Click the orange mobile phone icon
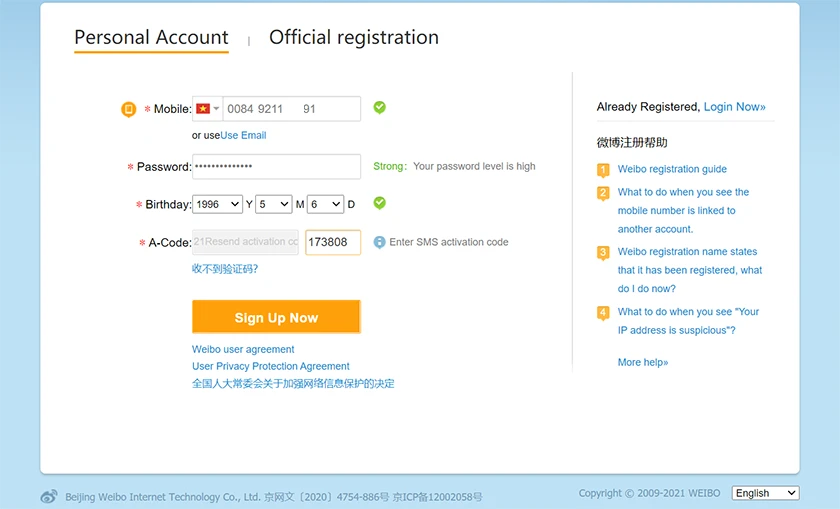 129,109
